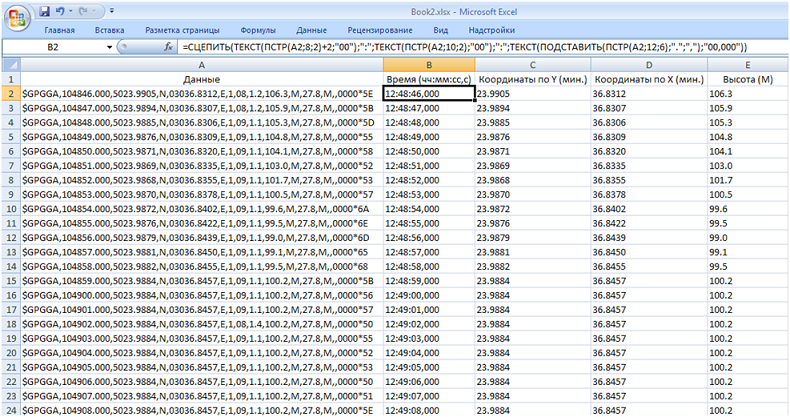Select the cell containing 99.0
Image resolution: width=790 pixels, height=417 pixels.
tap(748, 238)
